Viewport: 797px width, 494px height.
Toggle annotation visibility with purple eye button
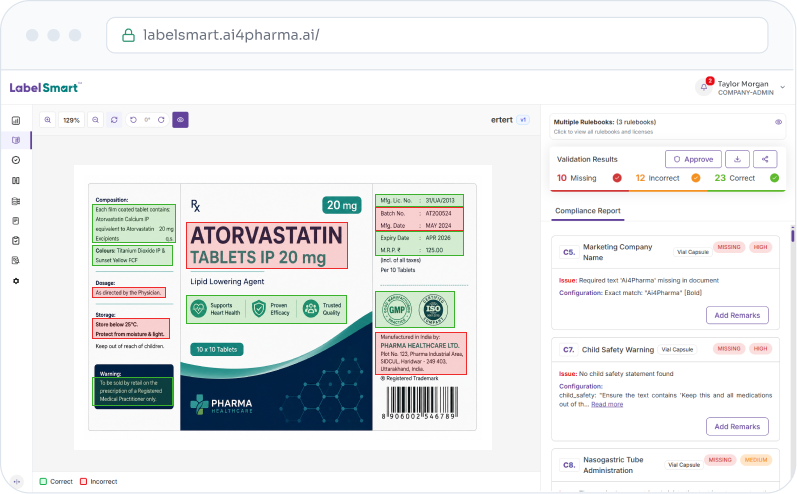click(x=180, y=120)
